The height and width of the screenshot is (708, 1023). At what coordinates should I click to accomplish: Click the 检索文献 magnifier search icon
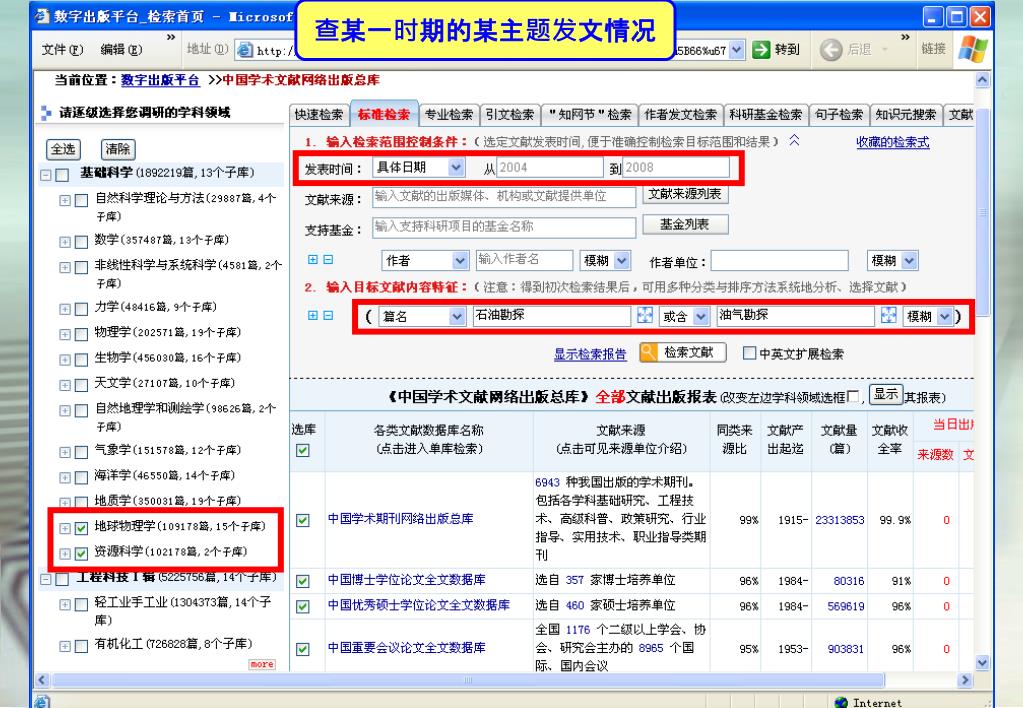[649, 352]
